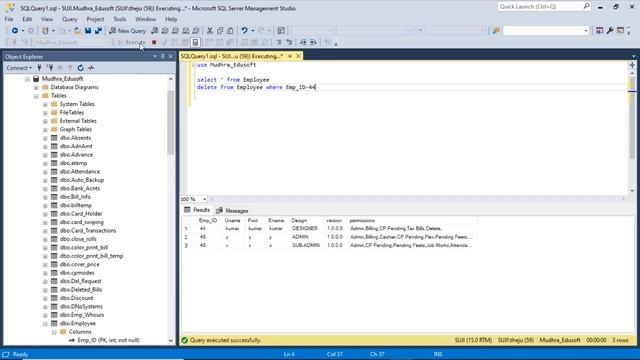Click the New Query button
The width and height of the screenshot is (640, 360).
click(x=127, y=31)
